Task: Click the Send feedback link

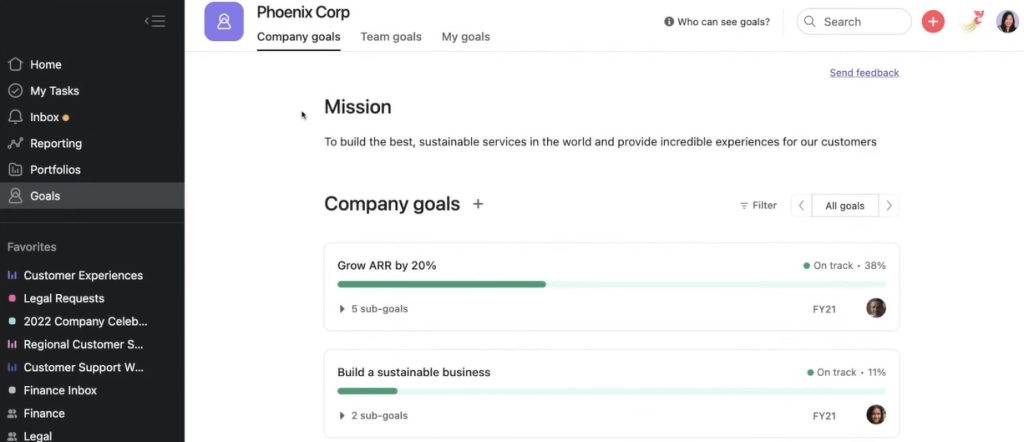Action: click(x=864, y=73)
